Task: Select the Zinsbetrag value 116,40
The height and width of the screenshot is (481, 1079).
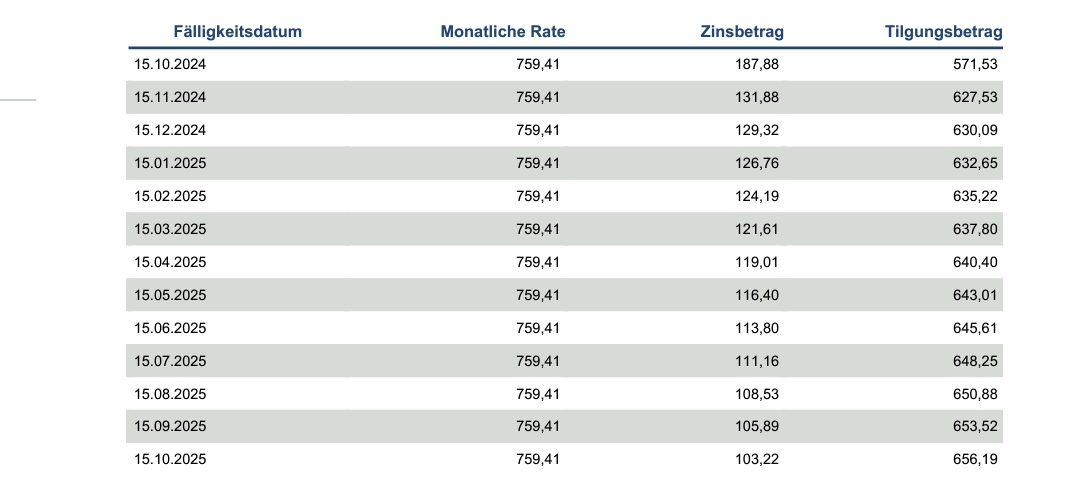Action: [757, 295]
